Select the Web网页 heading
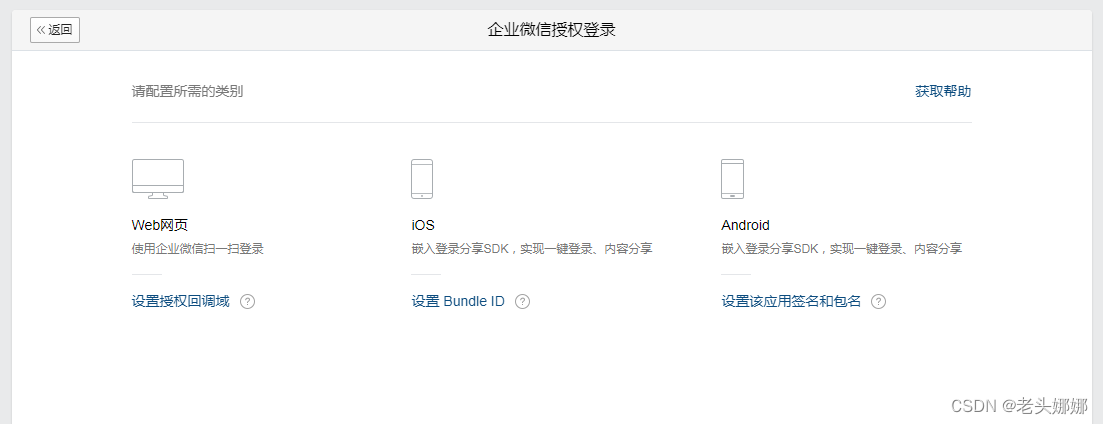 pyautogui.click(x=160, y=225)
